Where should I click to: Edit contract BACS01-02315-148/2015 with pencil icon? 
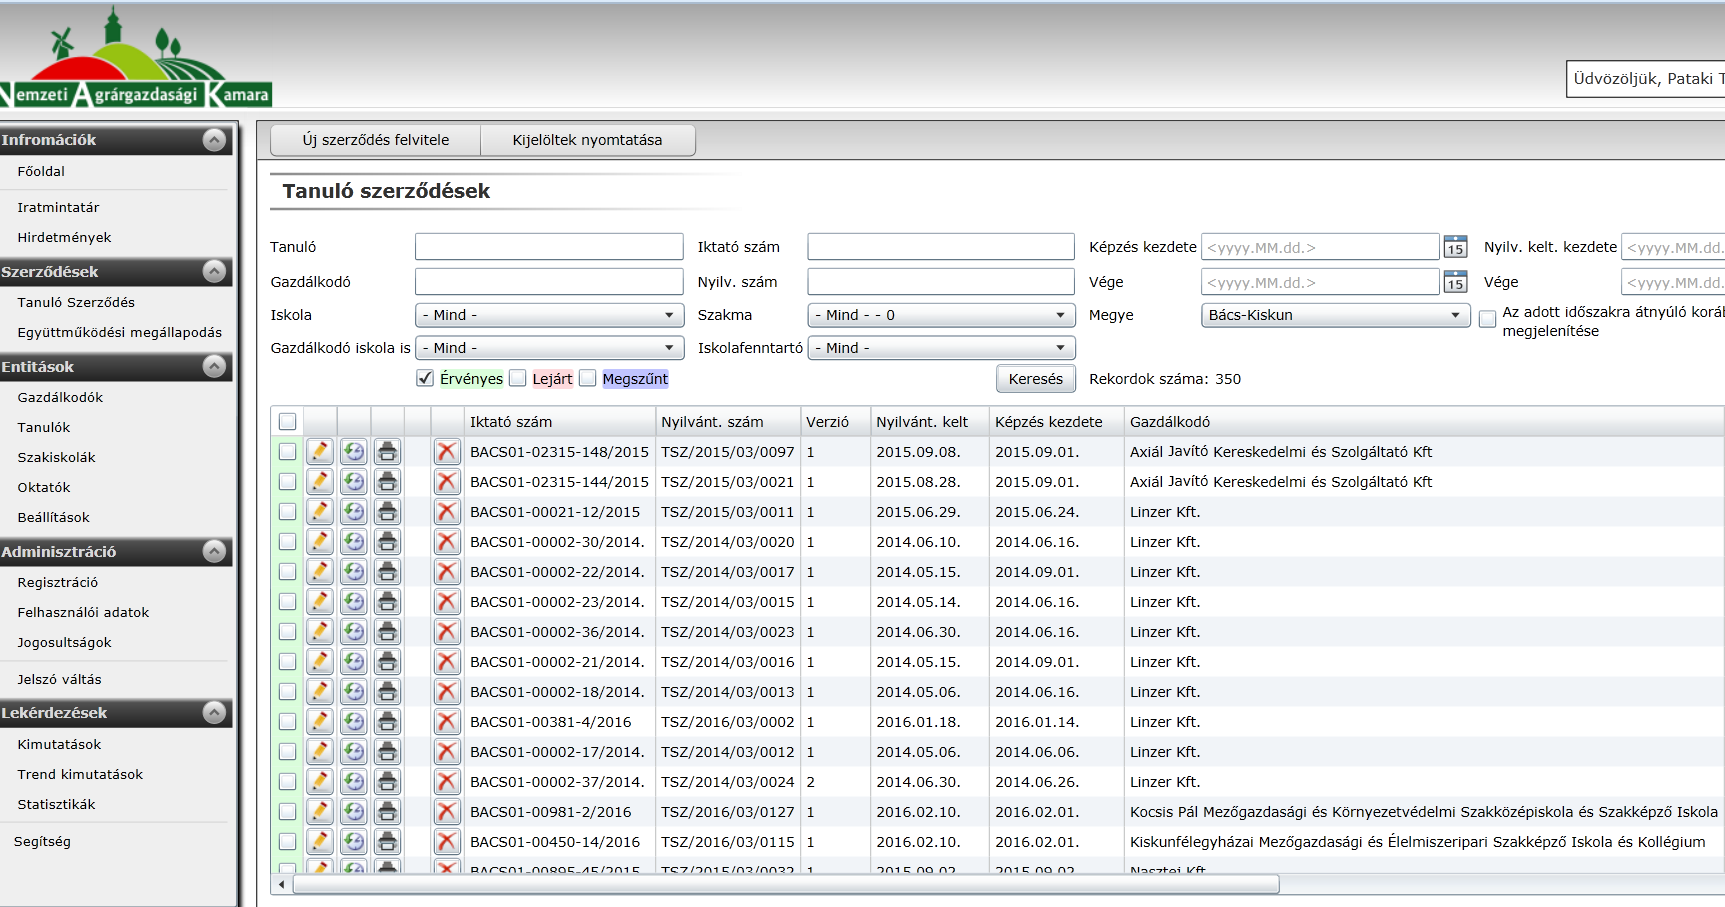[320, 452]
